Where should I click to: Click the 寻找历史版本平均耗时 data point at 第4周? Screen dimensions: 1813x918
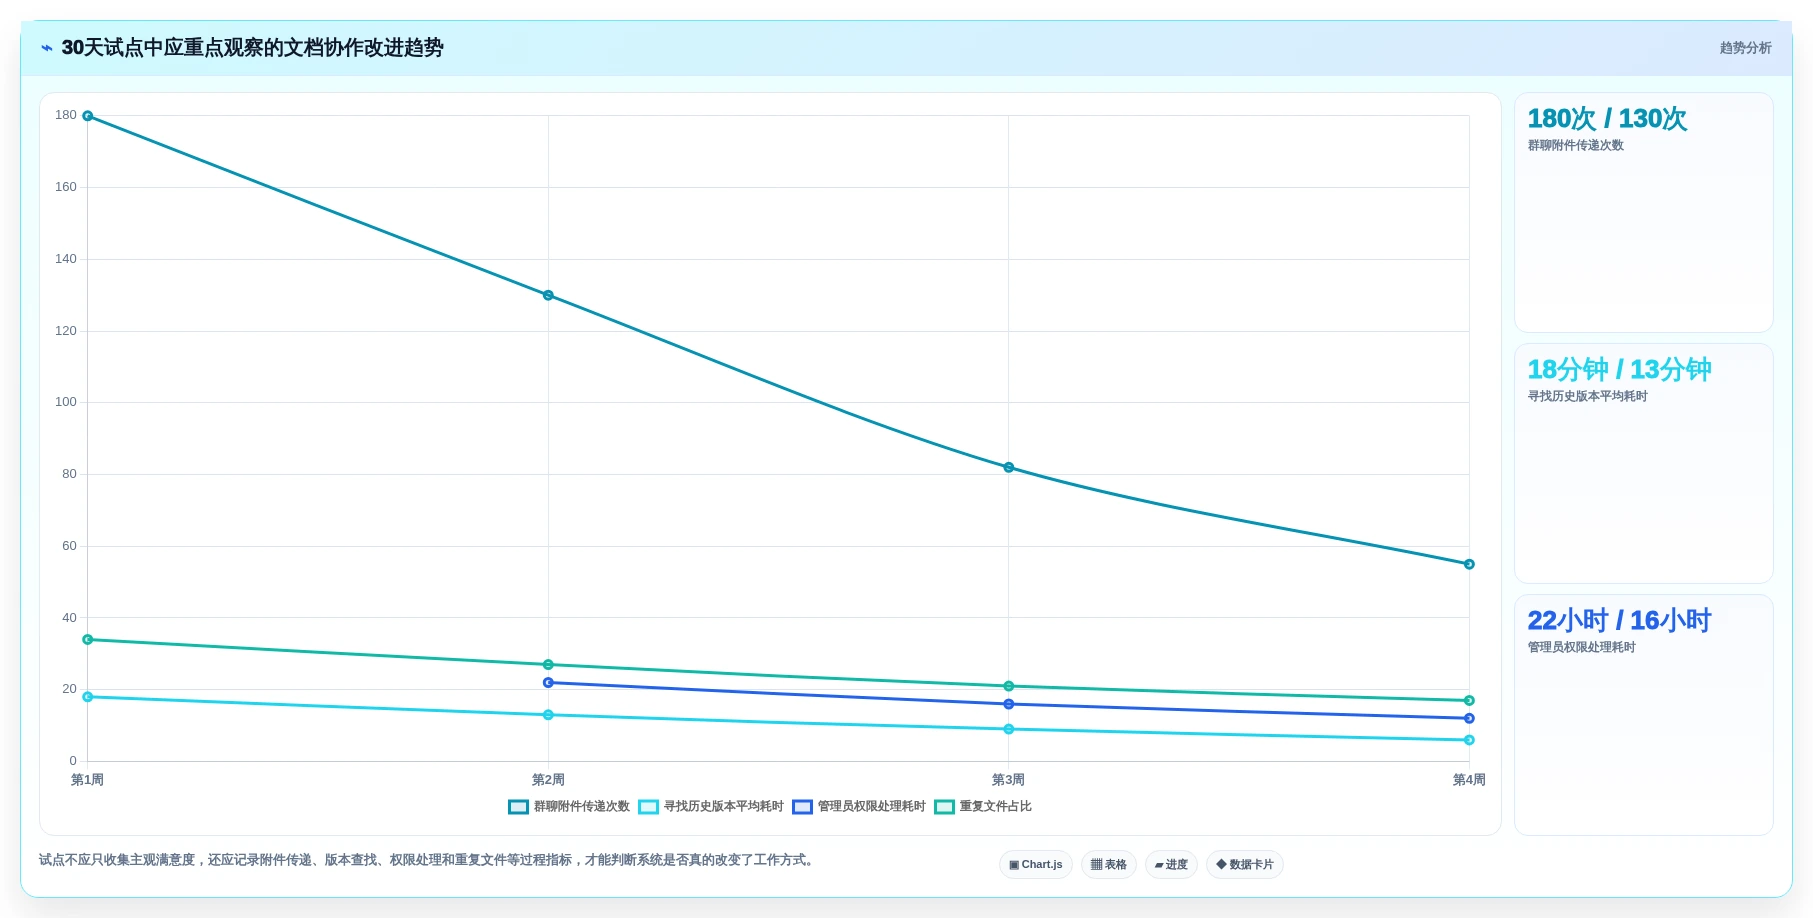1469,740
